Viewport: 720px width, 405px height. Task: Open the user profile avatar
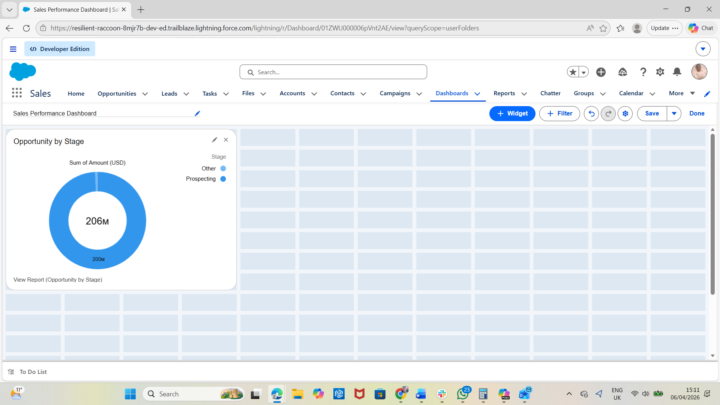coord(699,72)
